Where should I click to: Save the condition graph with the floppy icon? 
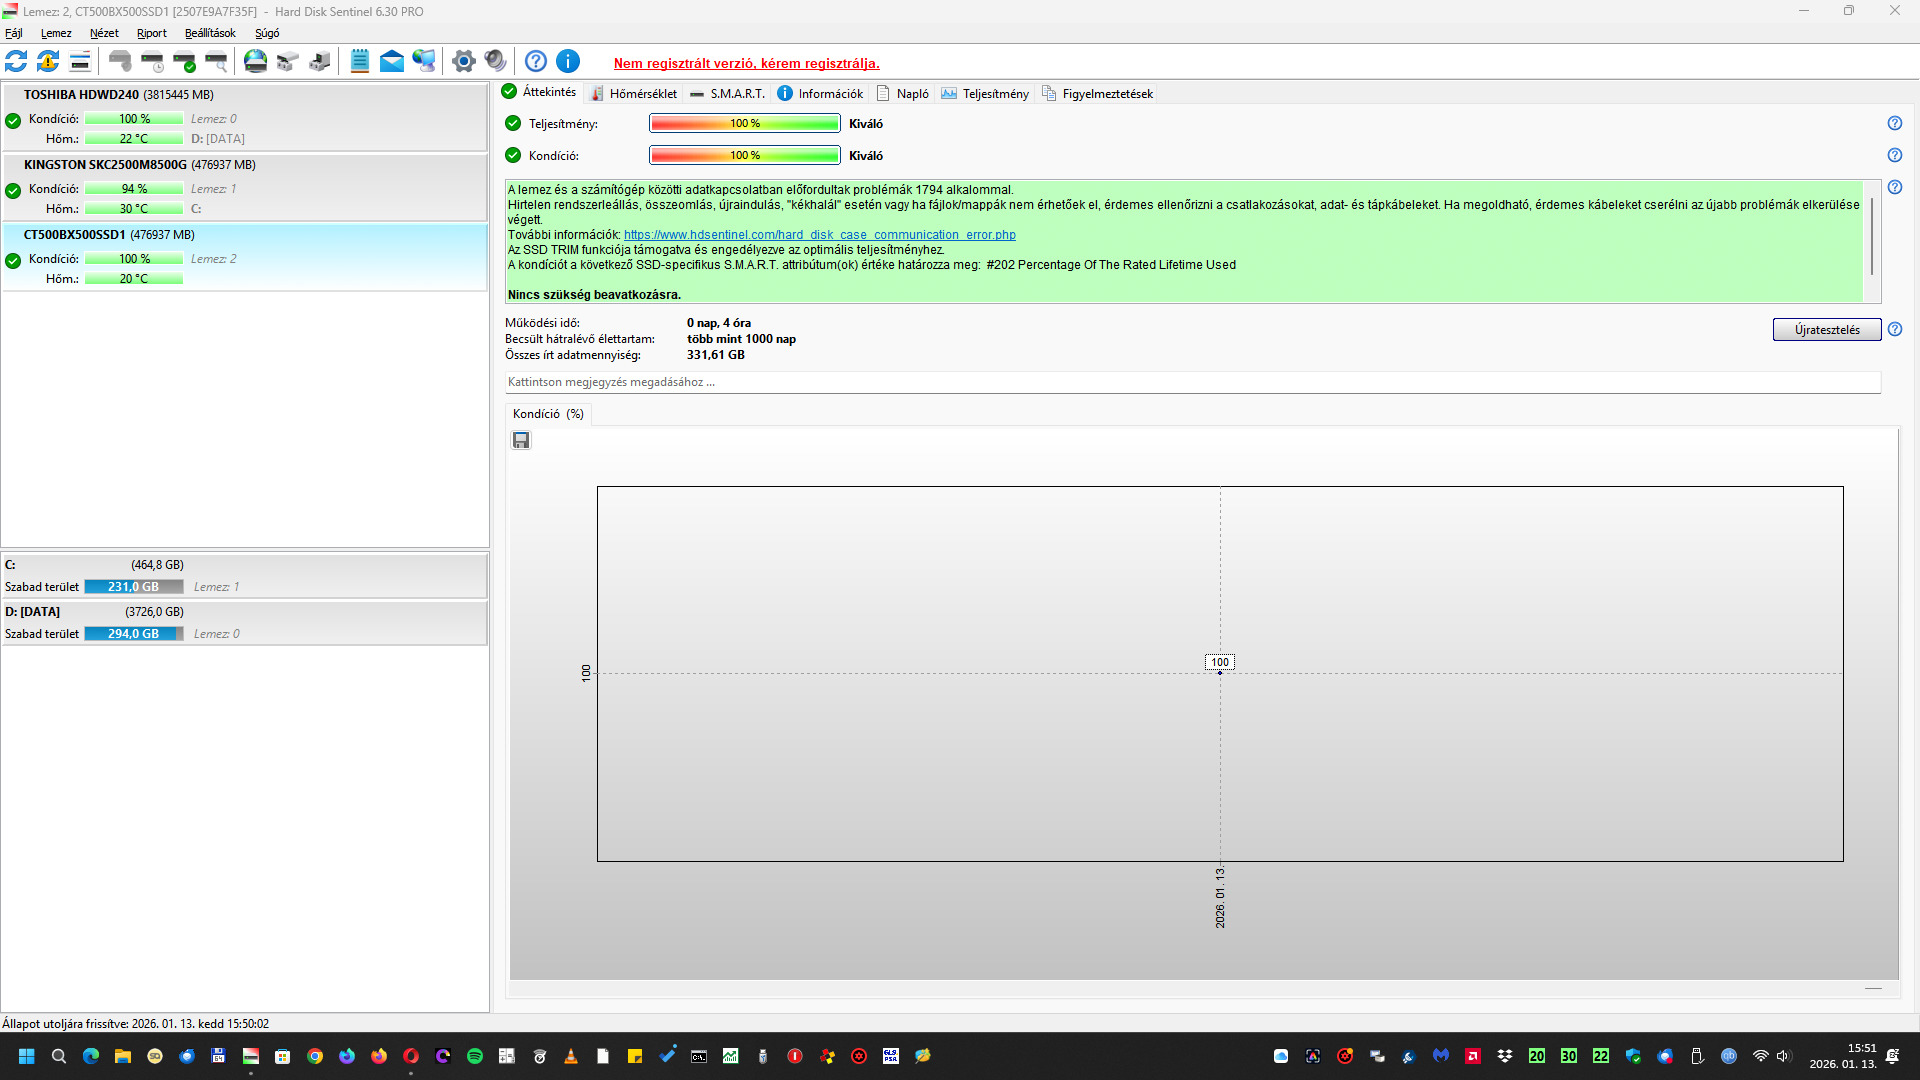coord(521,440)
